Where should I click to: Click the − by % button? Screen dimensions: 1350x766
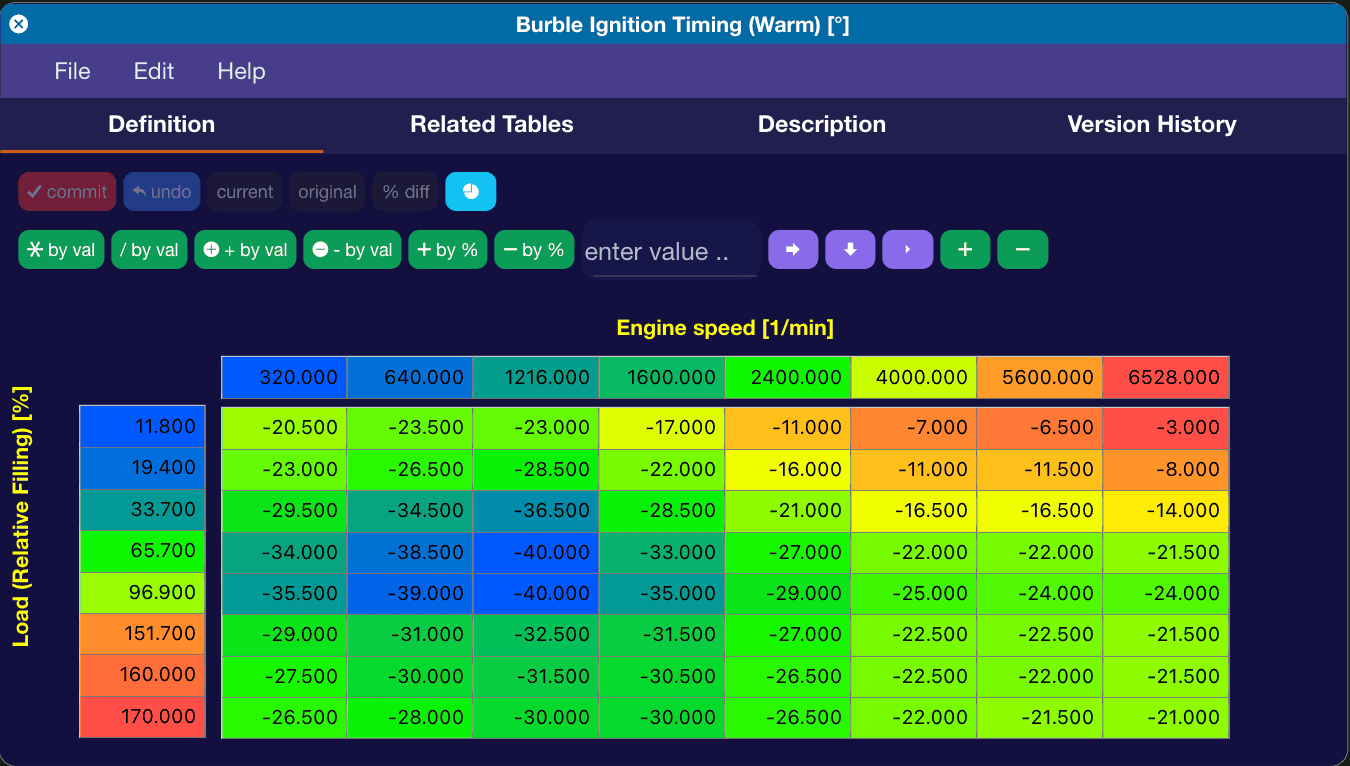534,250
